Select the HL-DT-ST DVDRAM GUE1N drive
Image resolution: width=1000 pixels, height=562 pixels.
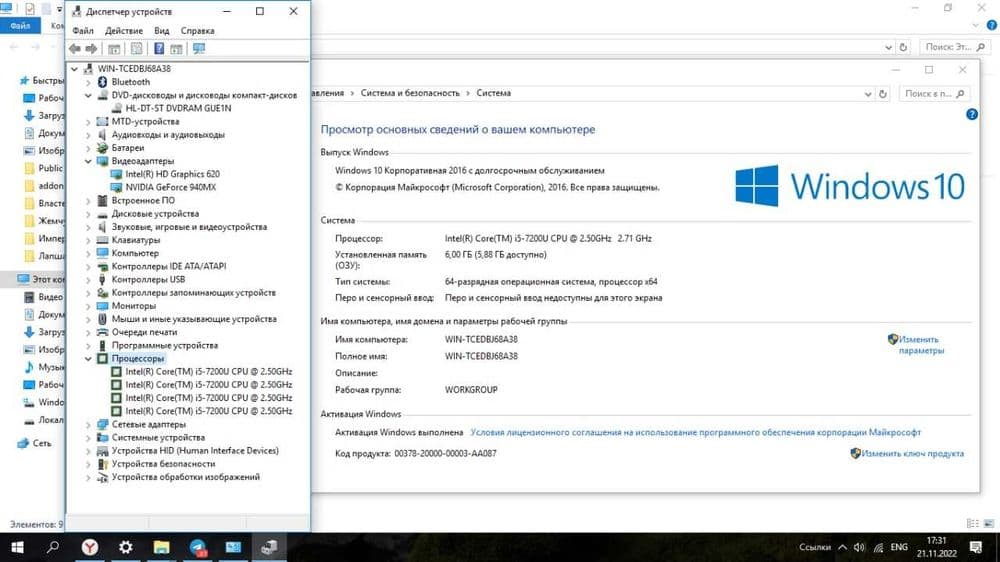(178, 108)
